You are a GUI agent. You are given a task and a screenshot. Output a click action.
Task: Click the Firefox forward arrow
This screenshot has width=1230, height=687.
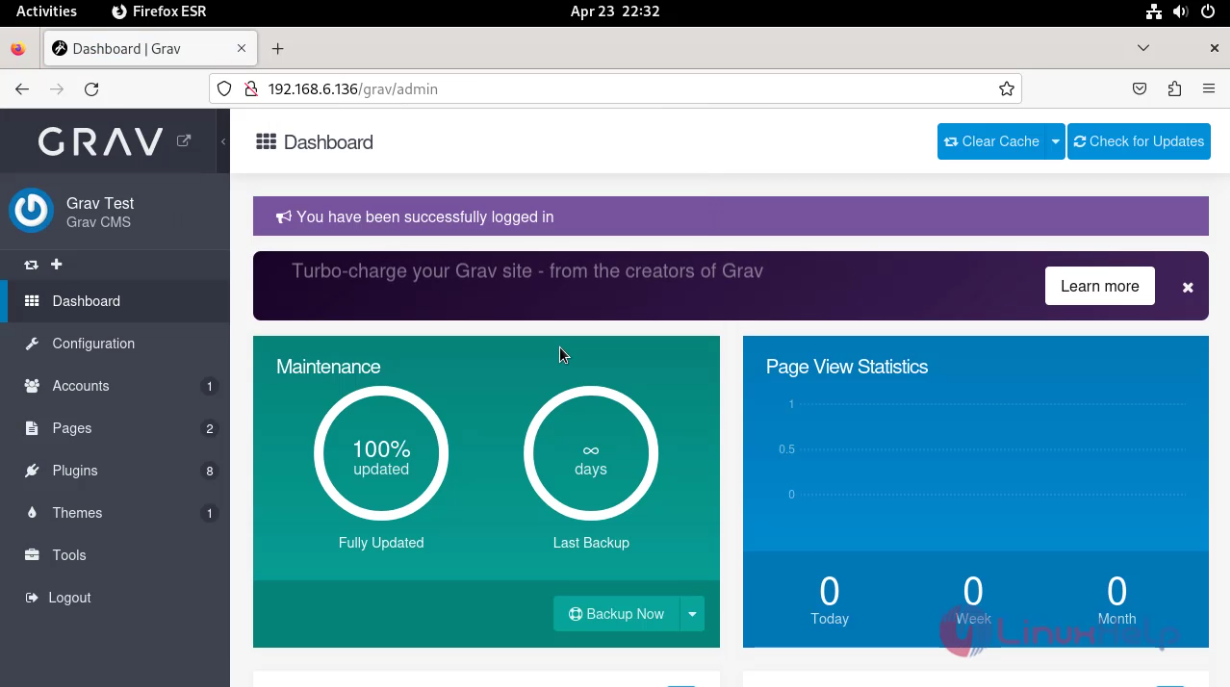coord(57,89)
